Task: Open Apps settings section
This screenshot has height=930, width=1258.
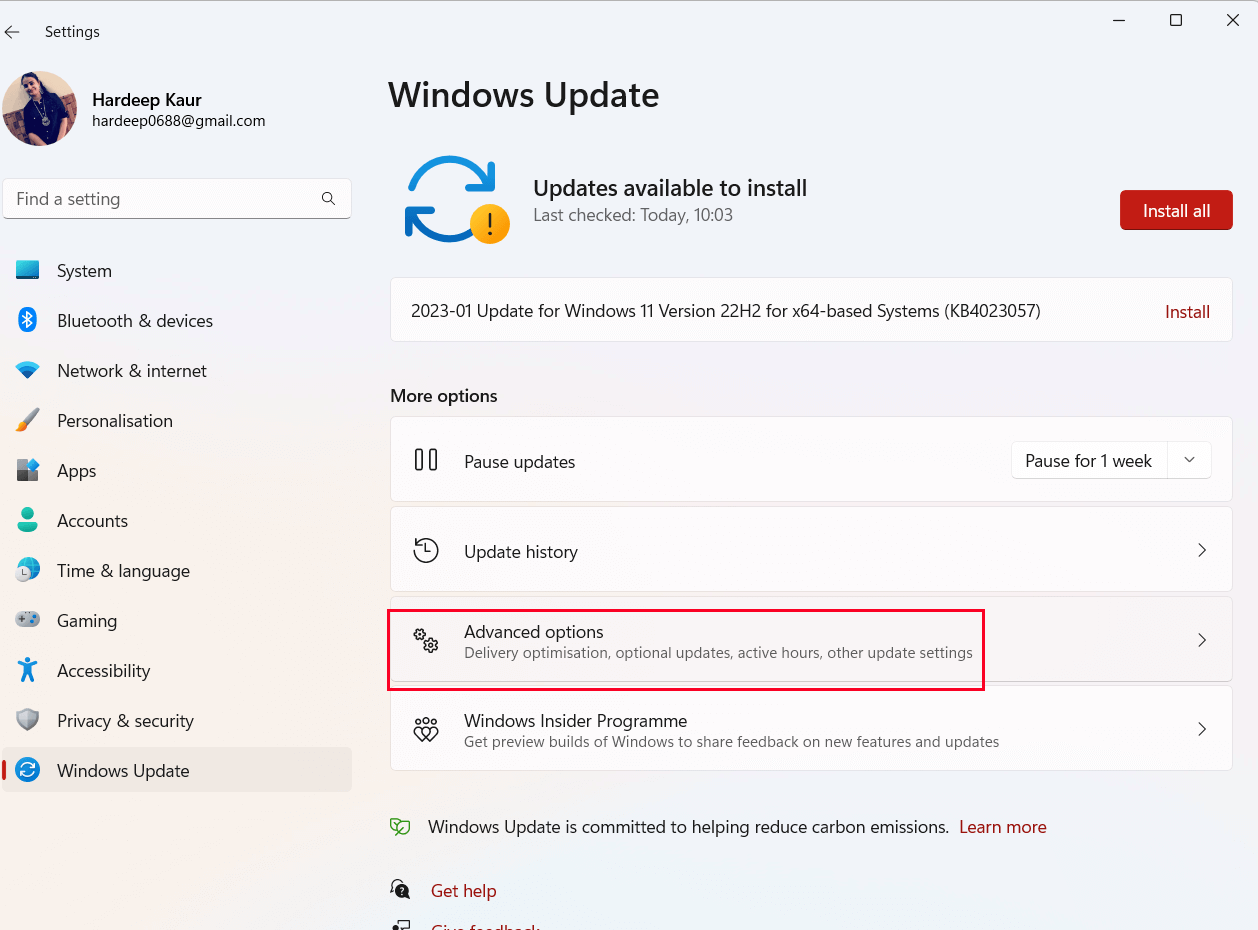Action: coord(177,471)
